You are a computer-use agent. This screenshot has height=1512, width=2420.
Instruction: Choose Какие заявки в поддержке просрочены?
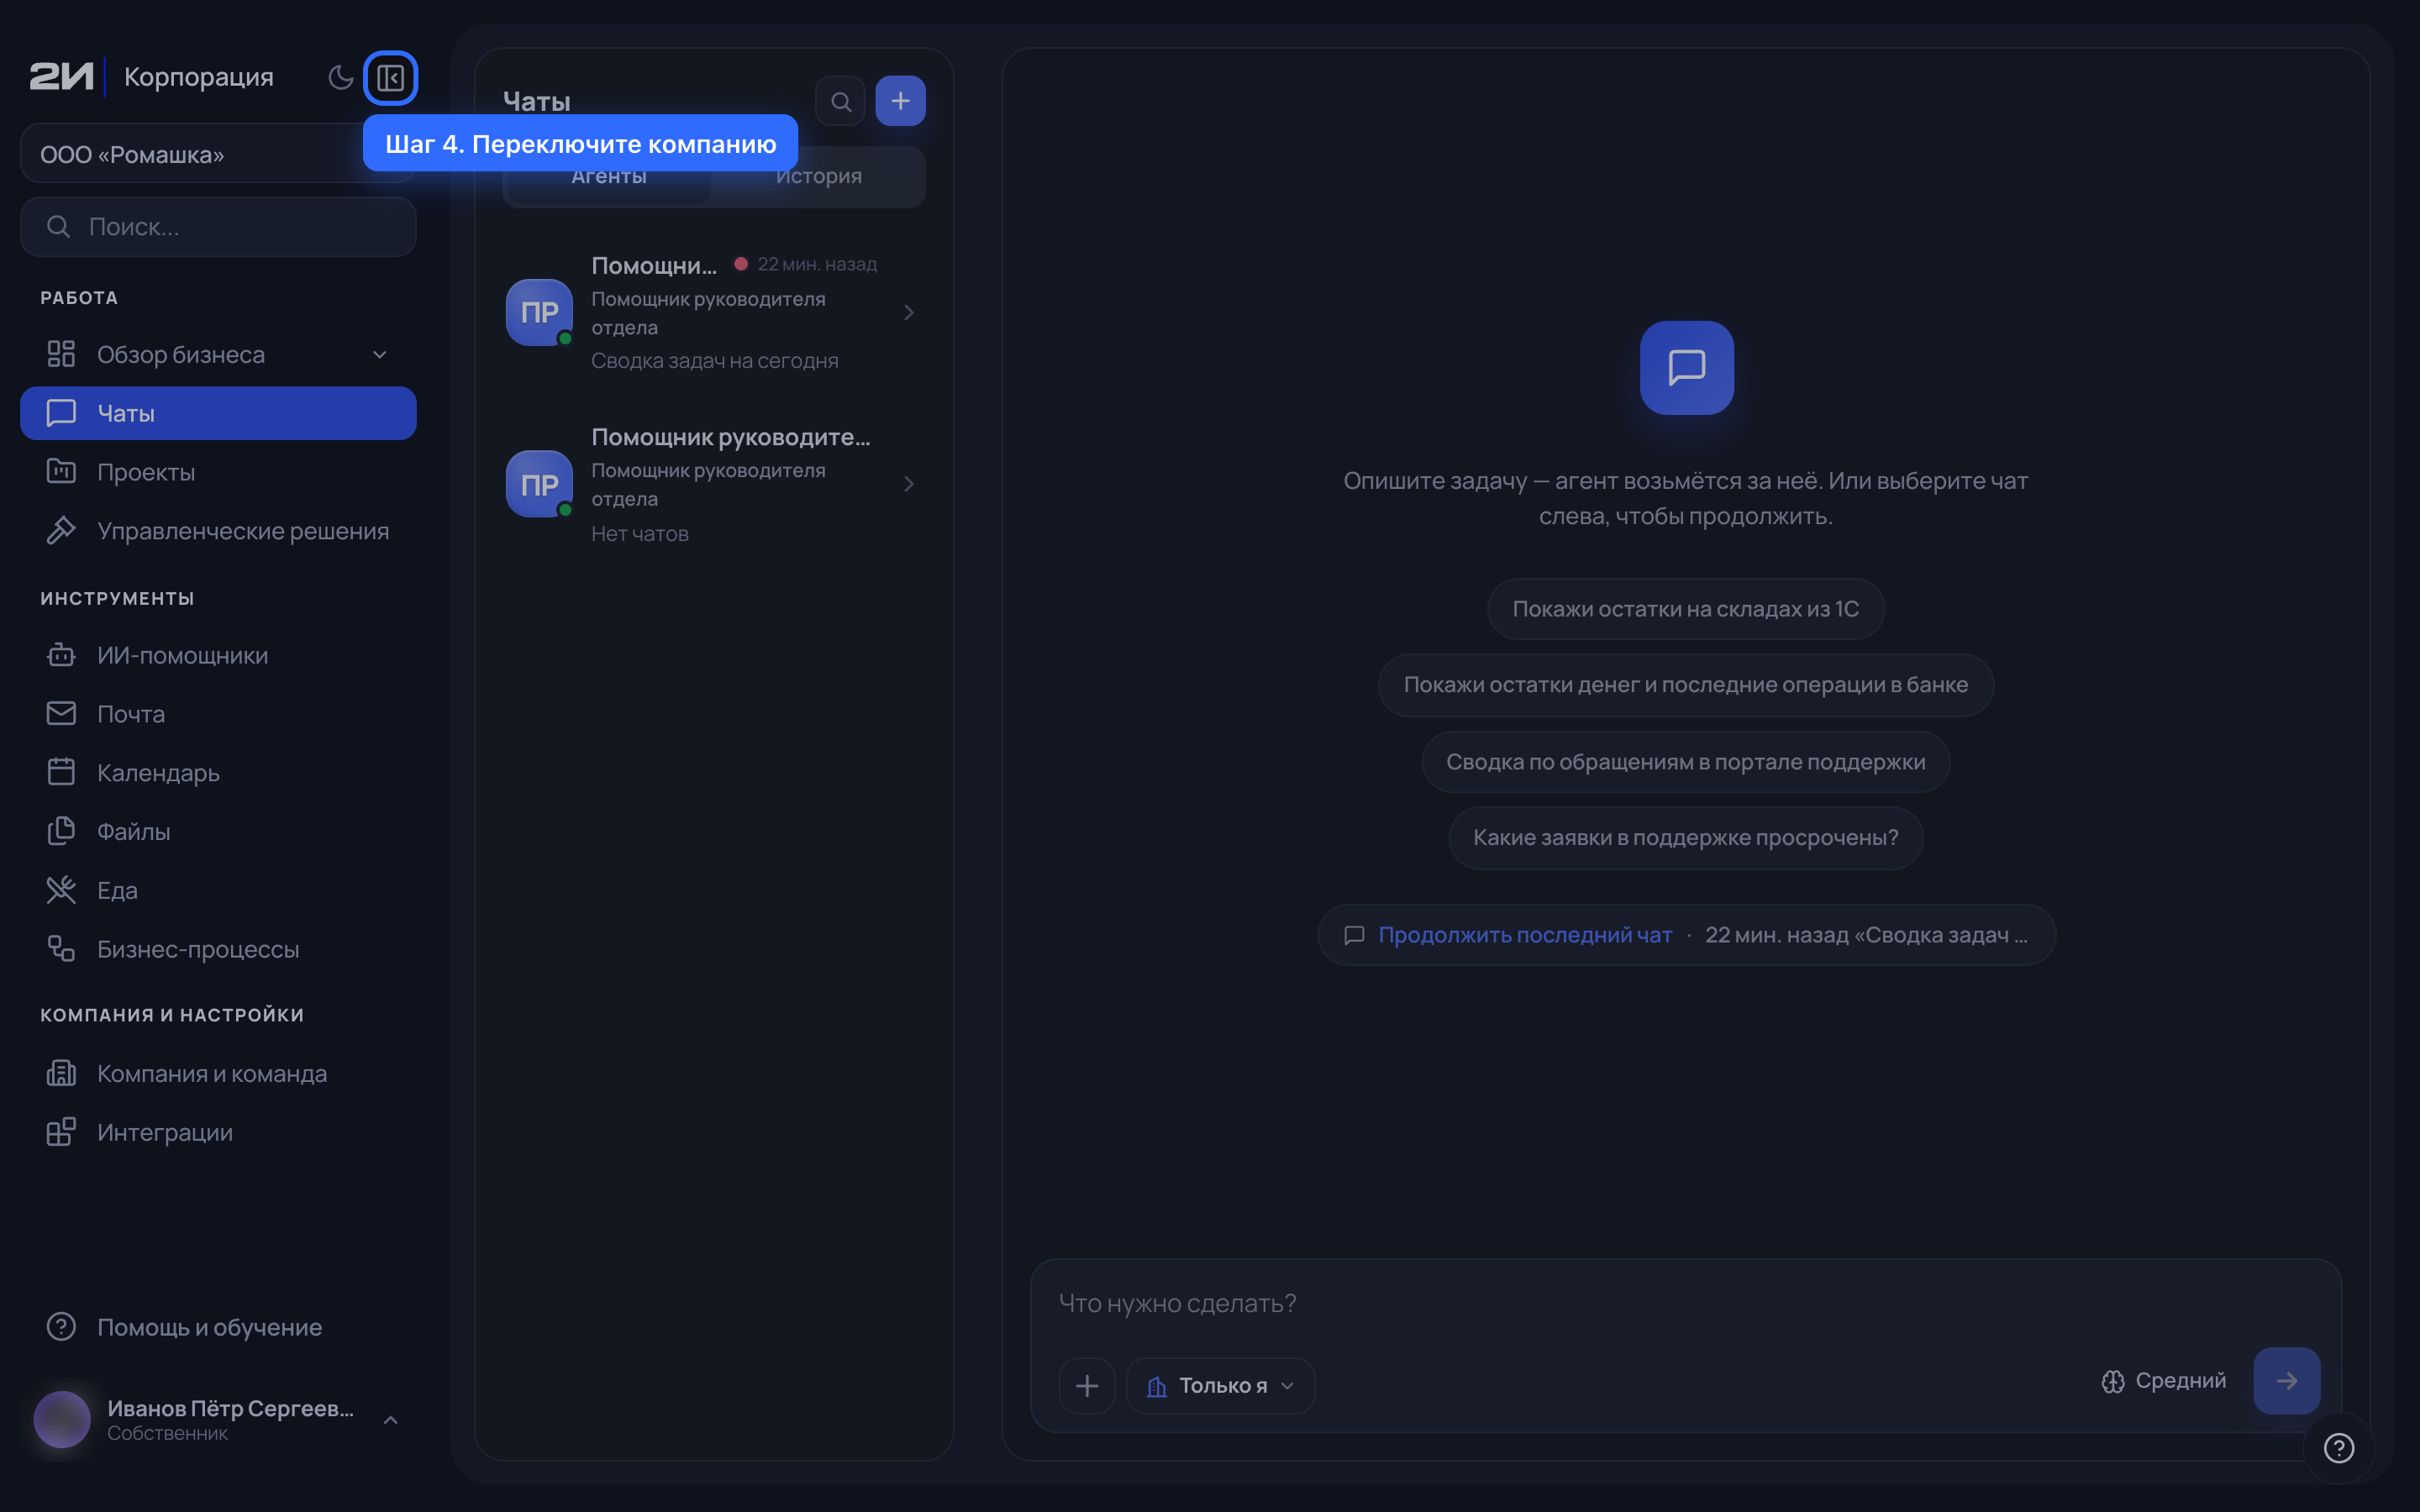click(x=1685, y=838)
